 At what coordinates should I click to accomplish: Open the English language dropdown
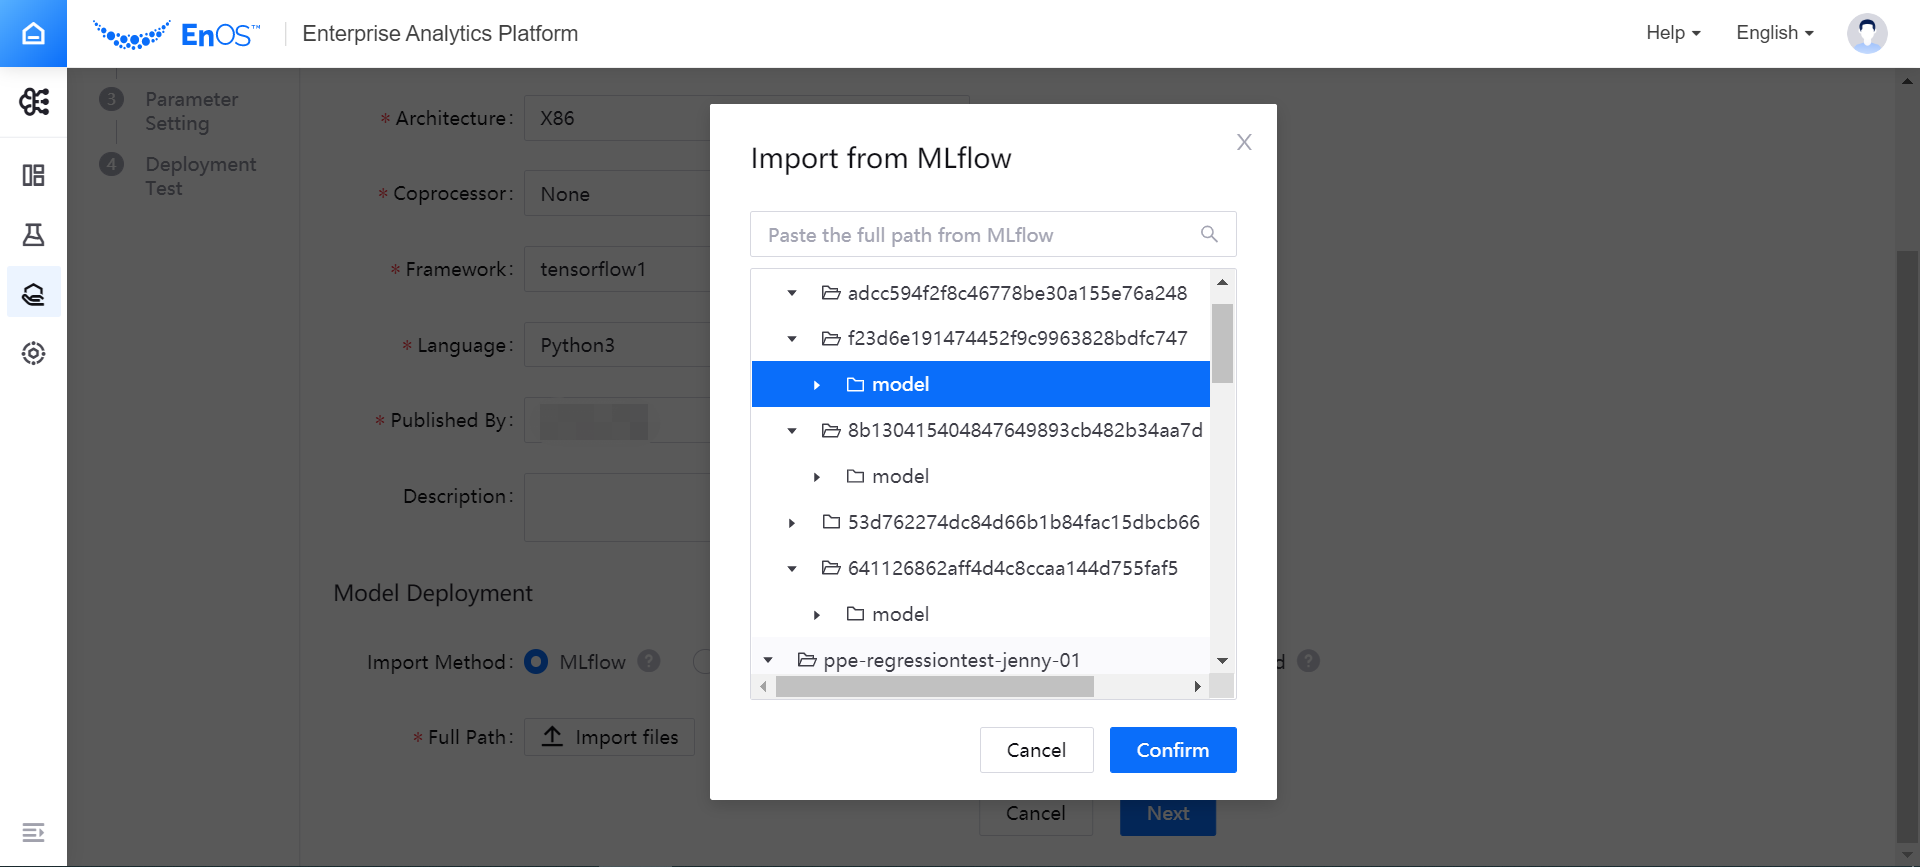tap(1775, 33)
